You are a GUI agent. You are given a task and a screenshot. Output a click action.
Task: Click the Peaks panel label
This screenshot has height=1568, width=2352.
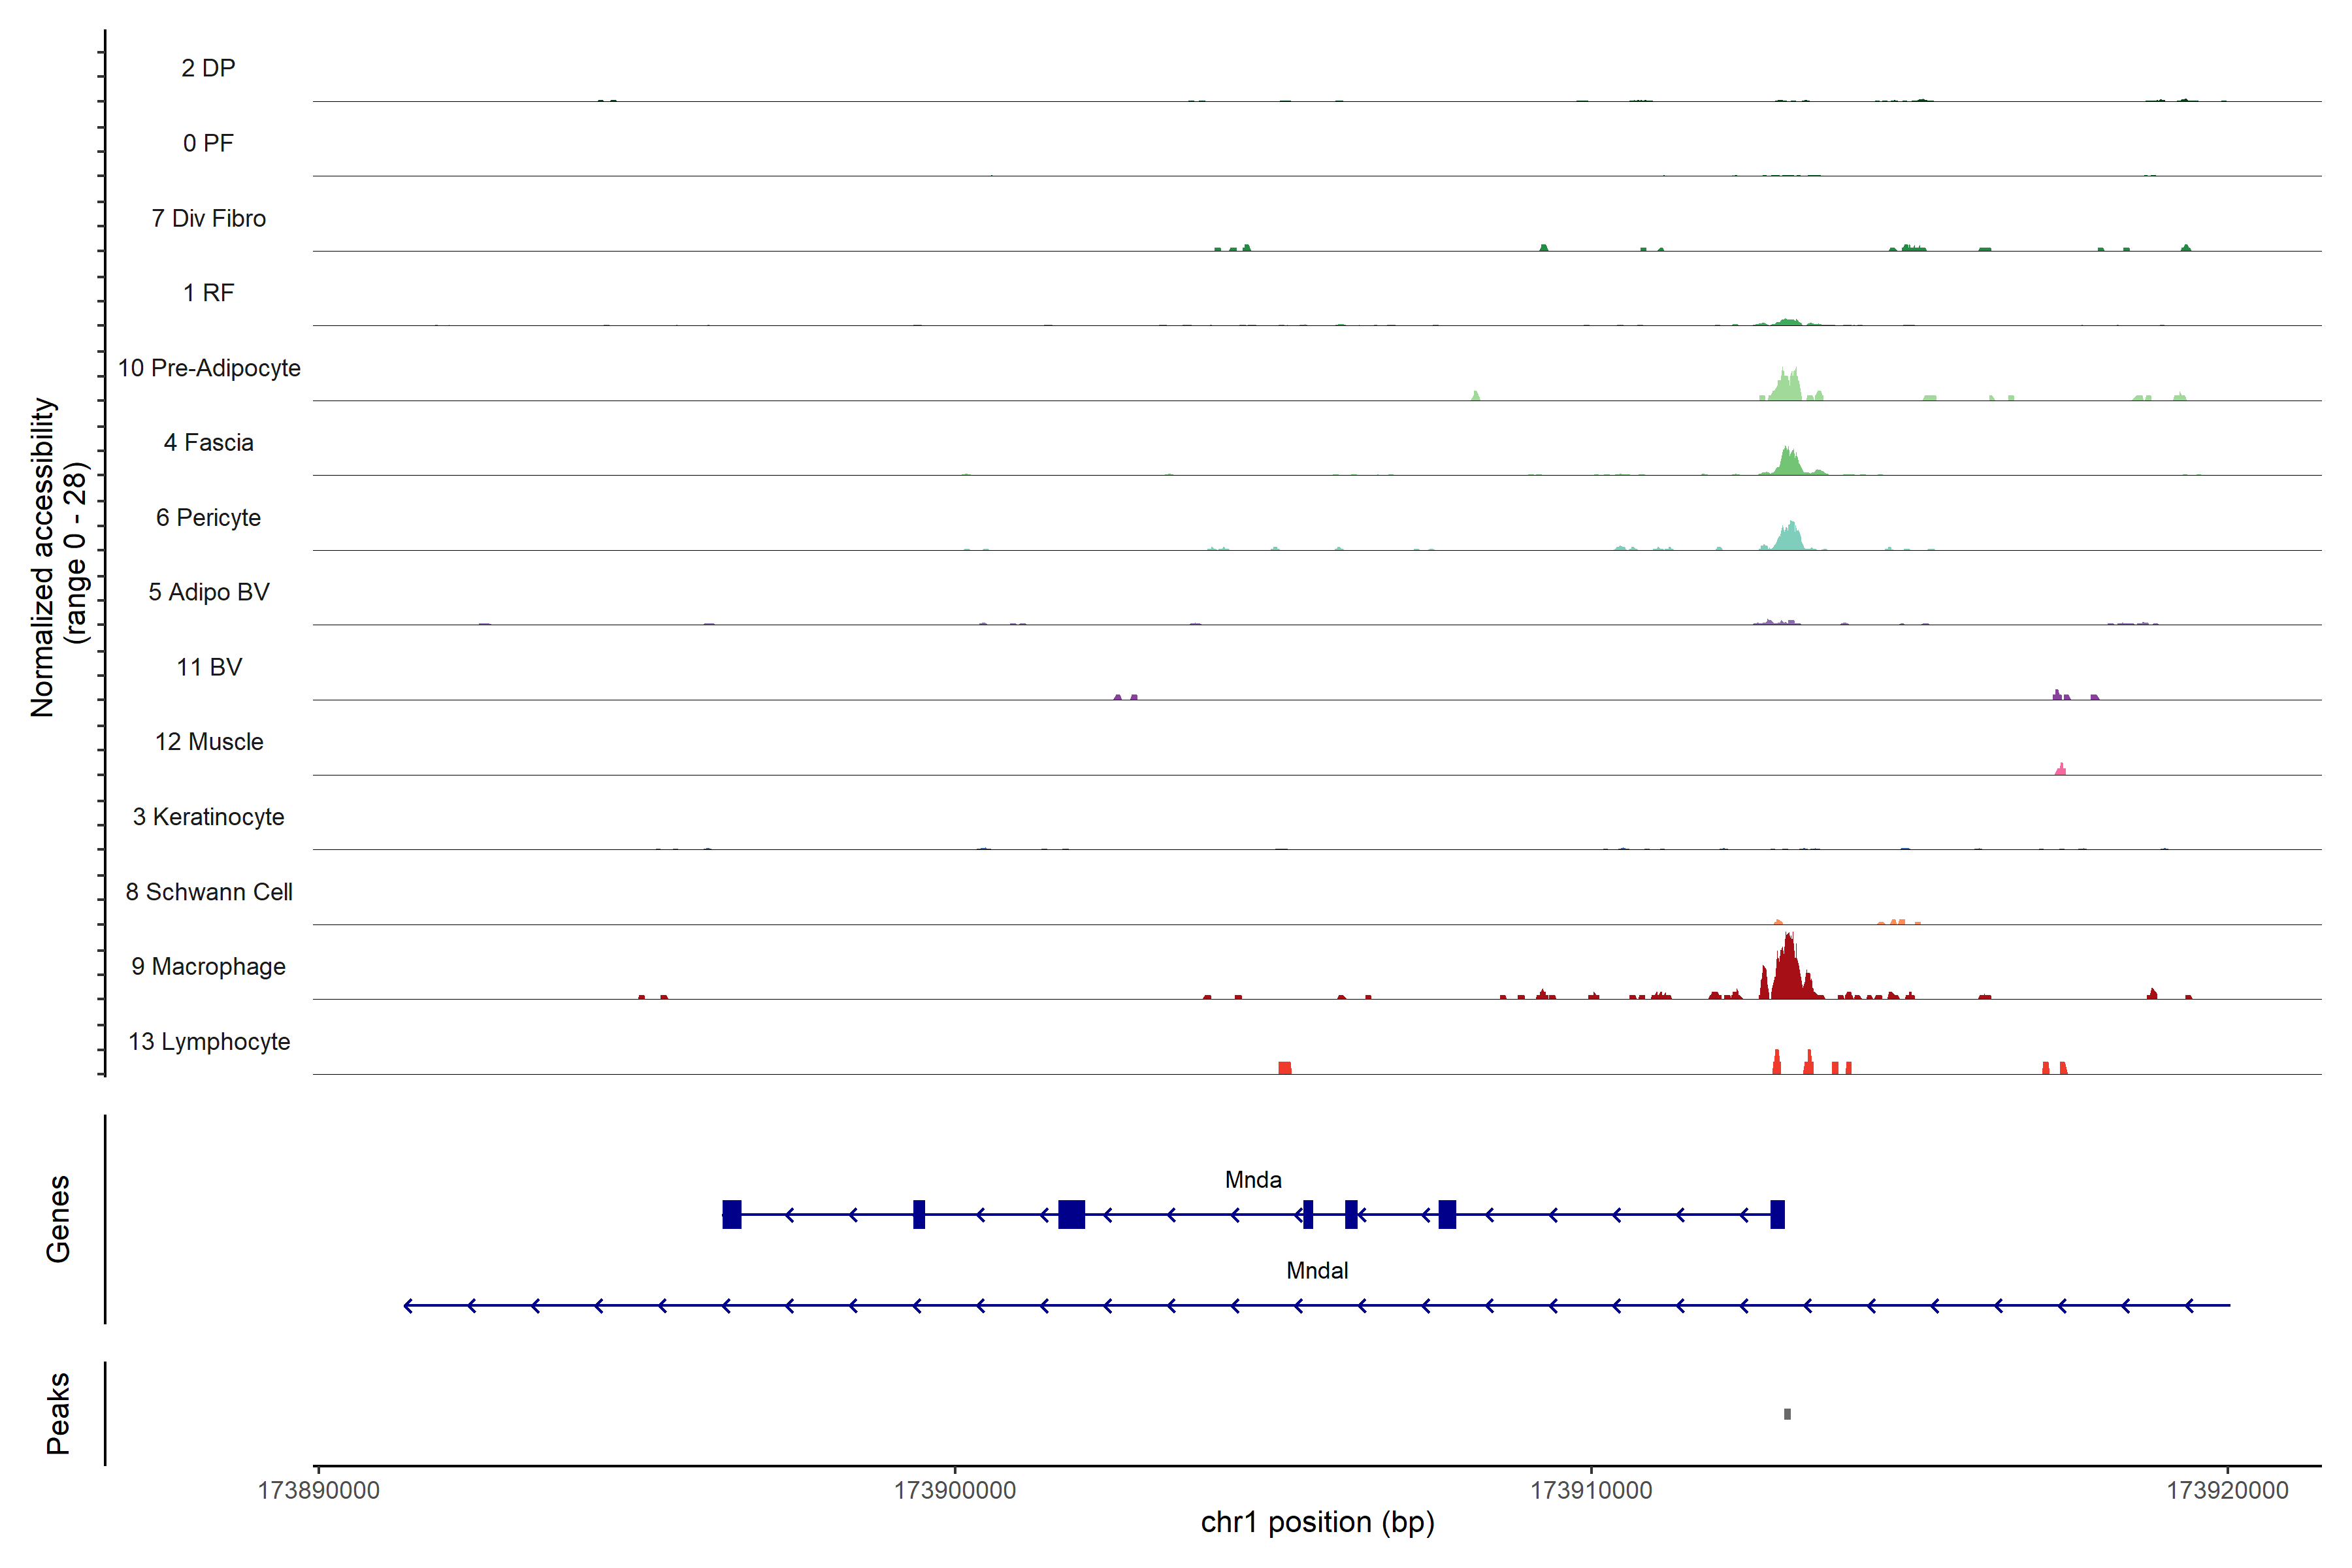pyautogui.click(x=58, y=1413)
